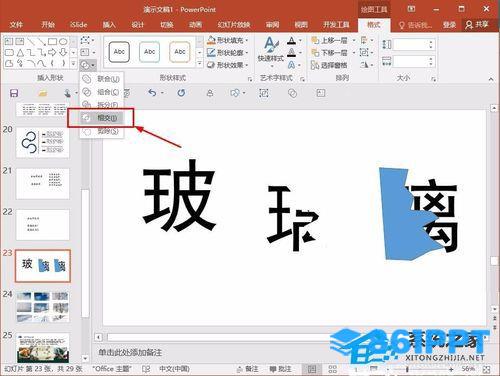500x376 pixels.
Task: Toggle the 批注 comments pane in status bar
Action: click(x=280, y=369)
